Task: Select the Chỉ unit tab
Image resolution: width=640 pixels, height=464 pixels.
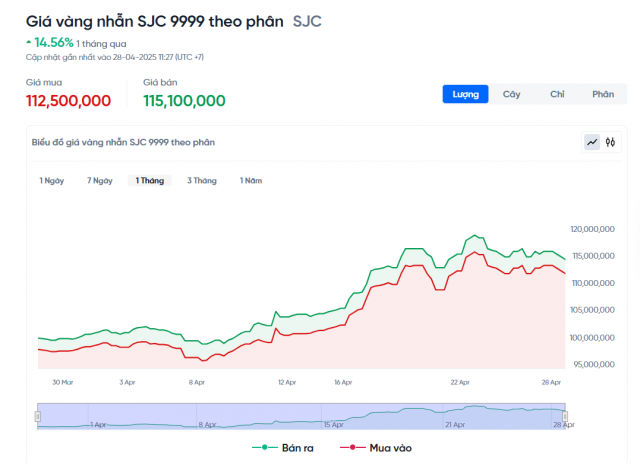Action: pyautogui.click(x=557, y=94)
